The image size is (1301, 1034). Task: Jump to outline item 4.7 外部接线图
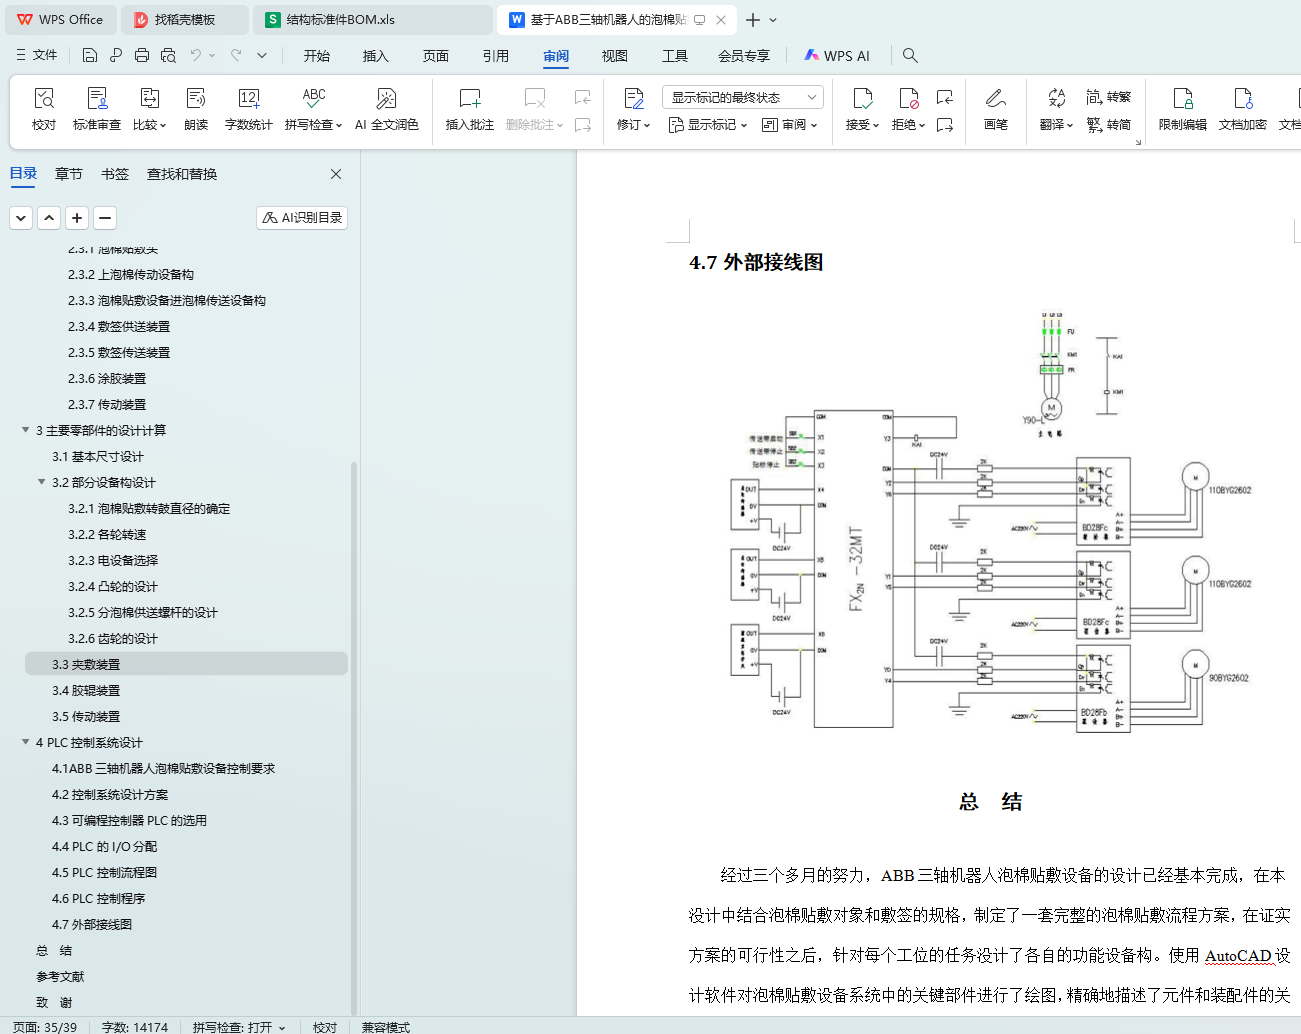(92, 924)
